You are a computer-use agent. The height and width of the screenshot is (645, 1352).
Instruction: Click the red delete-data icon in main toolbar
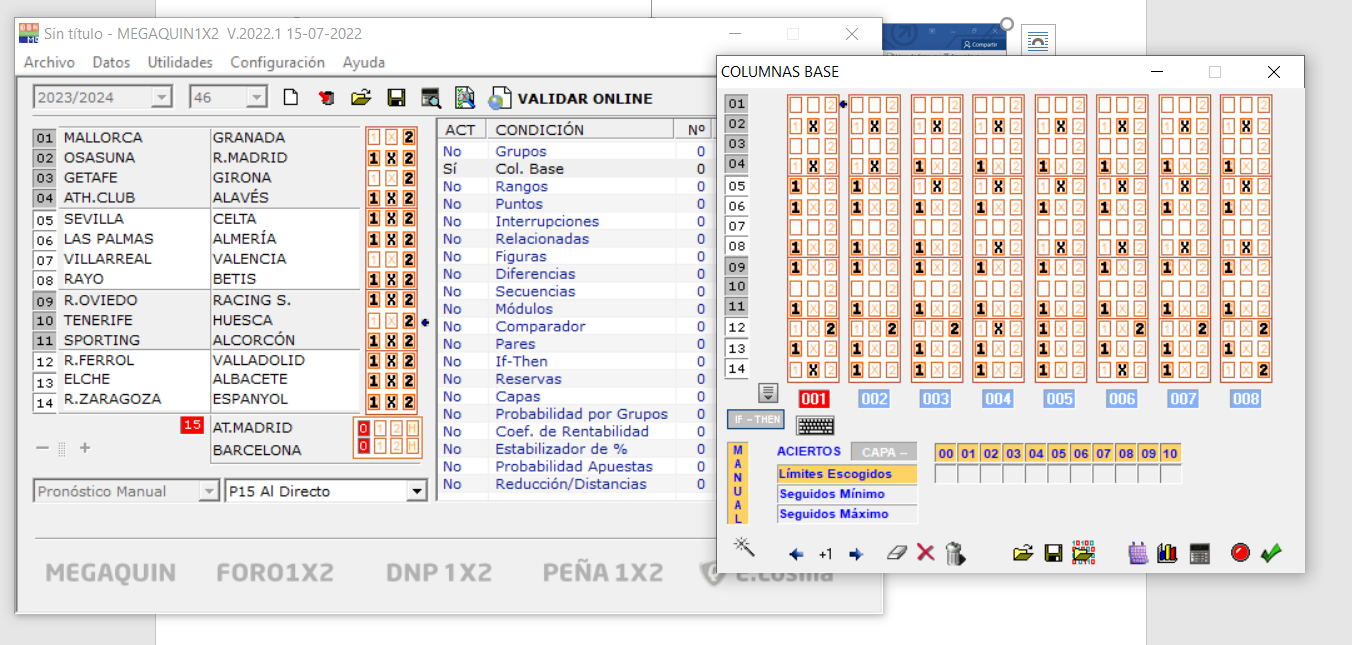tap(326, 98)
